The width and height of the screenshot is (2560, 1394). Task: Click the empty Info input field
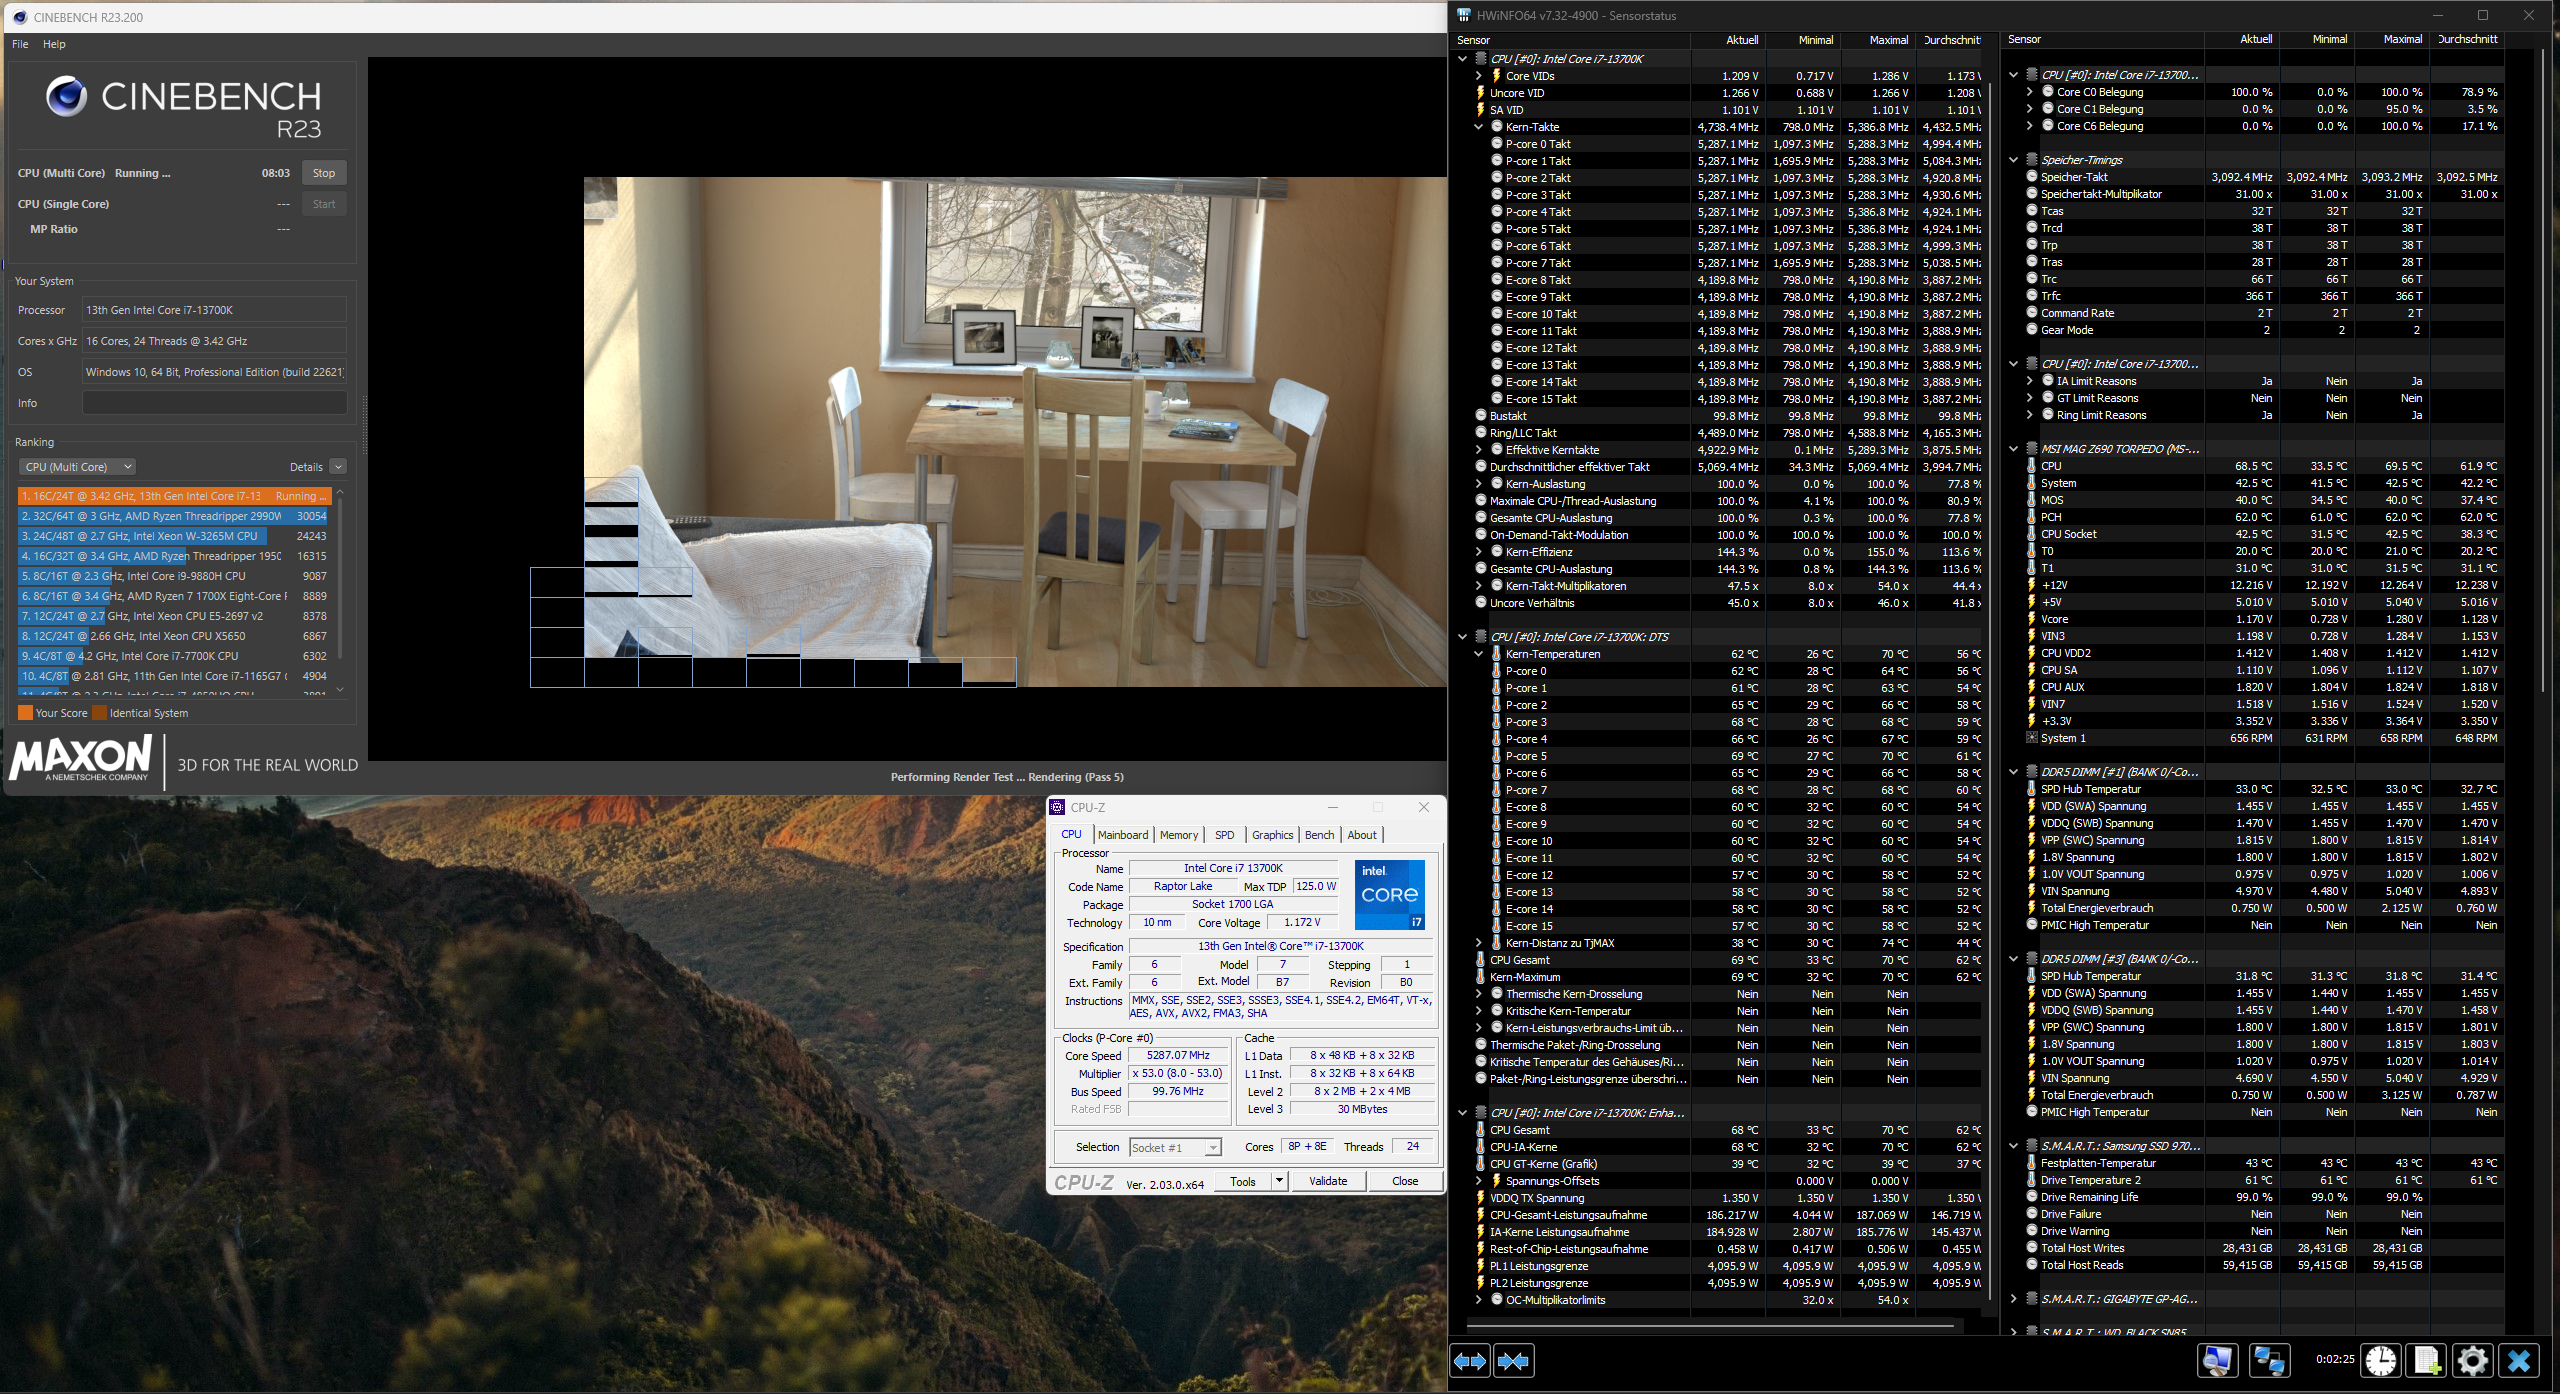[x=214, y=403]
